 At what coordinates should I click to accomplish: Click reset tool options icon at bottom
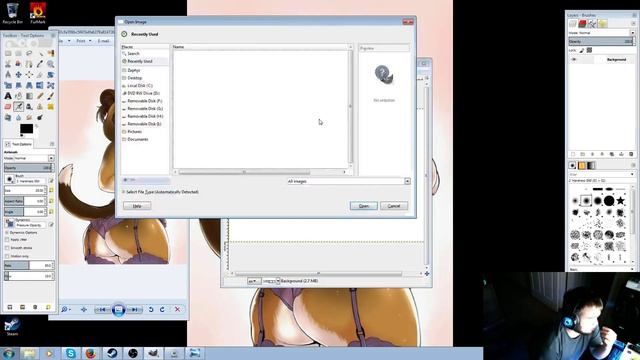tap(48, 307)
